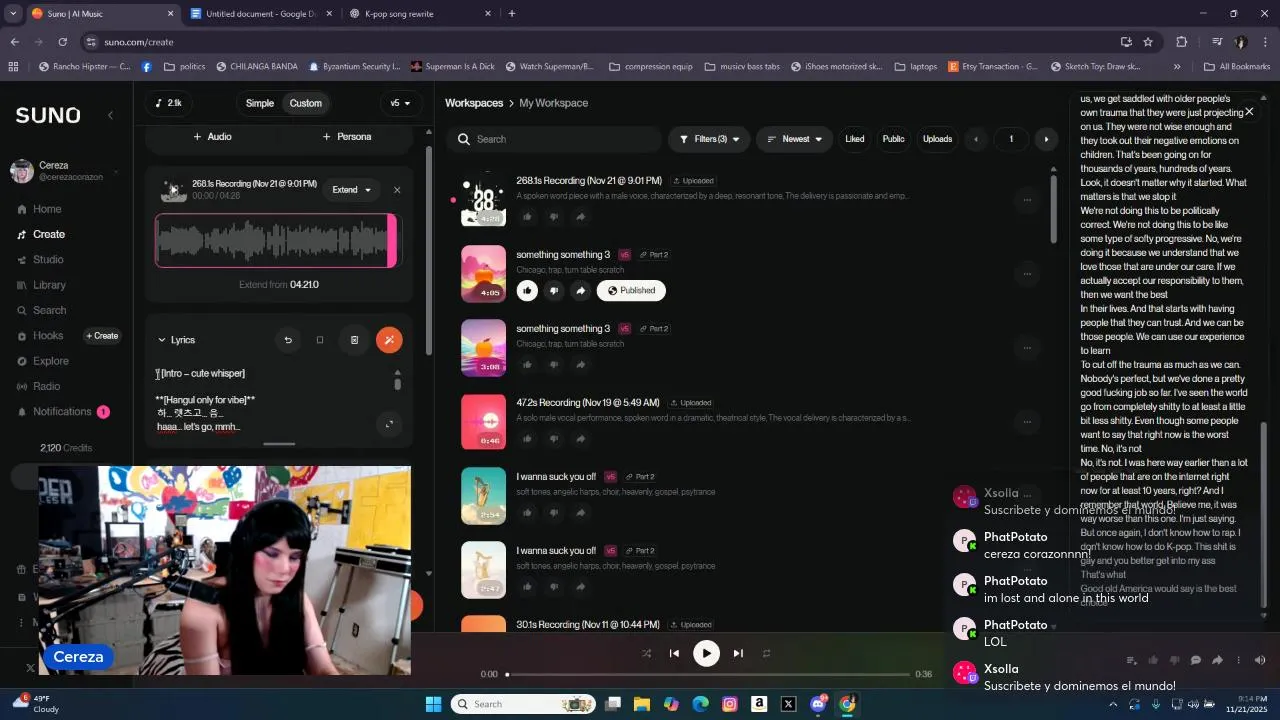Open the Extend mode dropdown

click(352, 190)
